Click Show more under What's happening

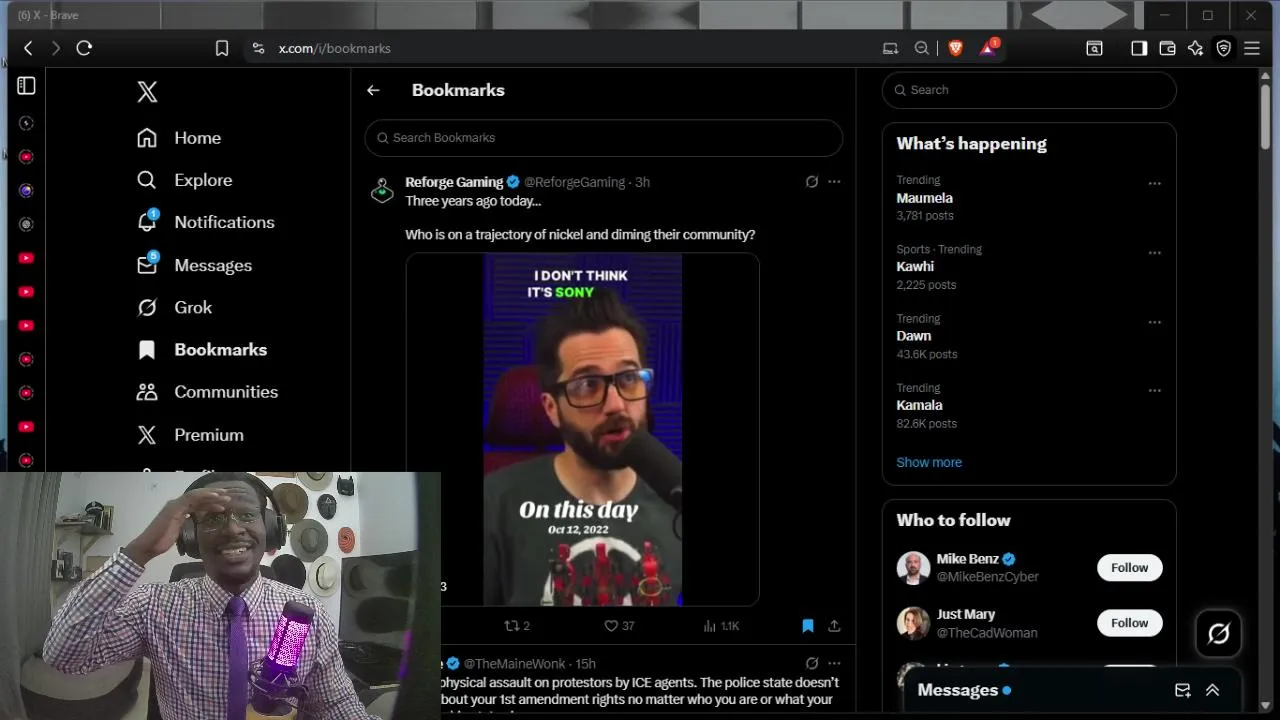(x=929, y=462)
